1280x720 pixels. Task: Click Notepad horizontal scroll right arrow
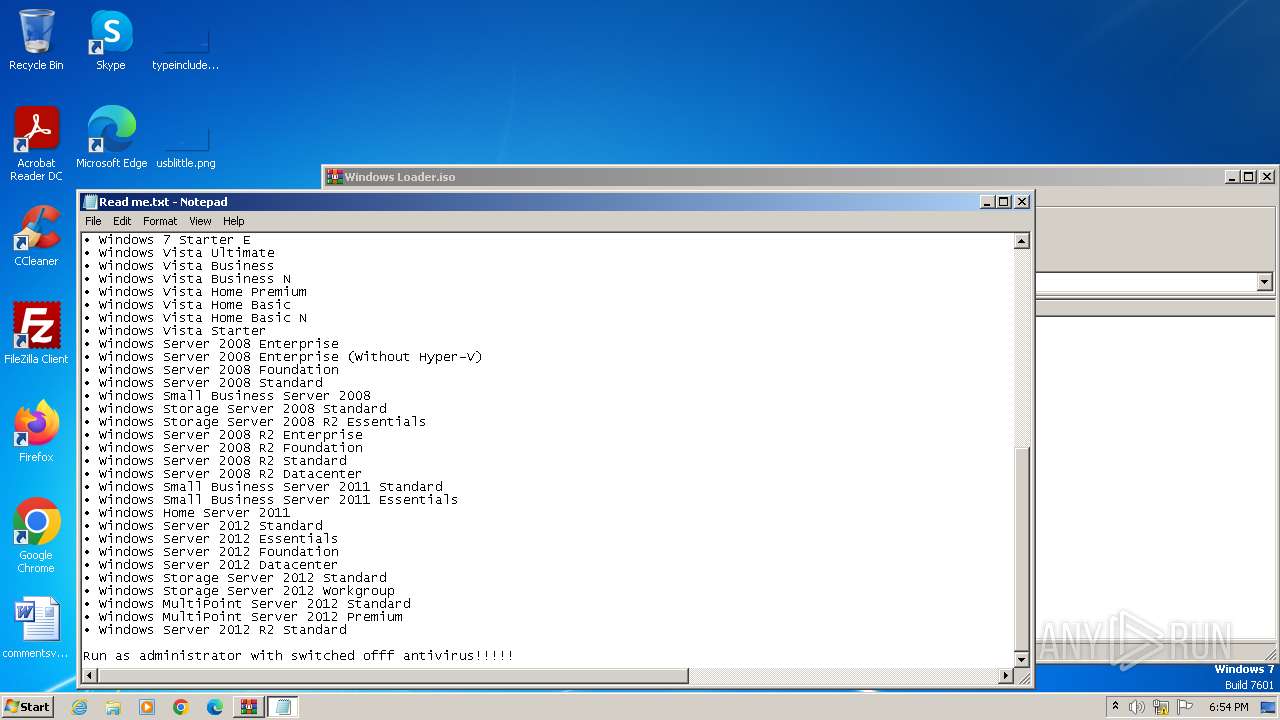coord(1006,676)
